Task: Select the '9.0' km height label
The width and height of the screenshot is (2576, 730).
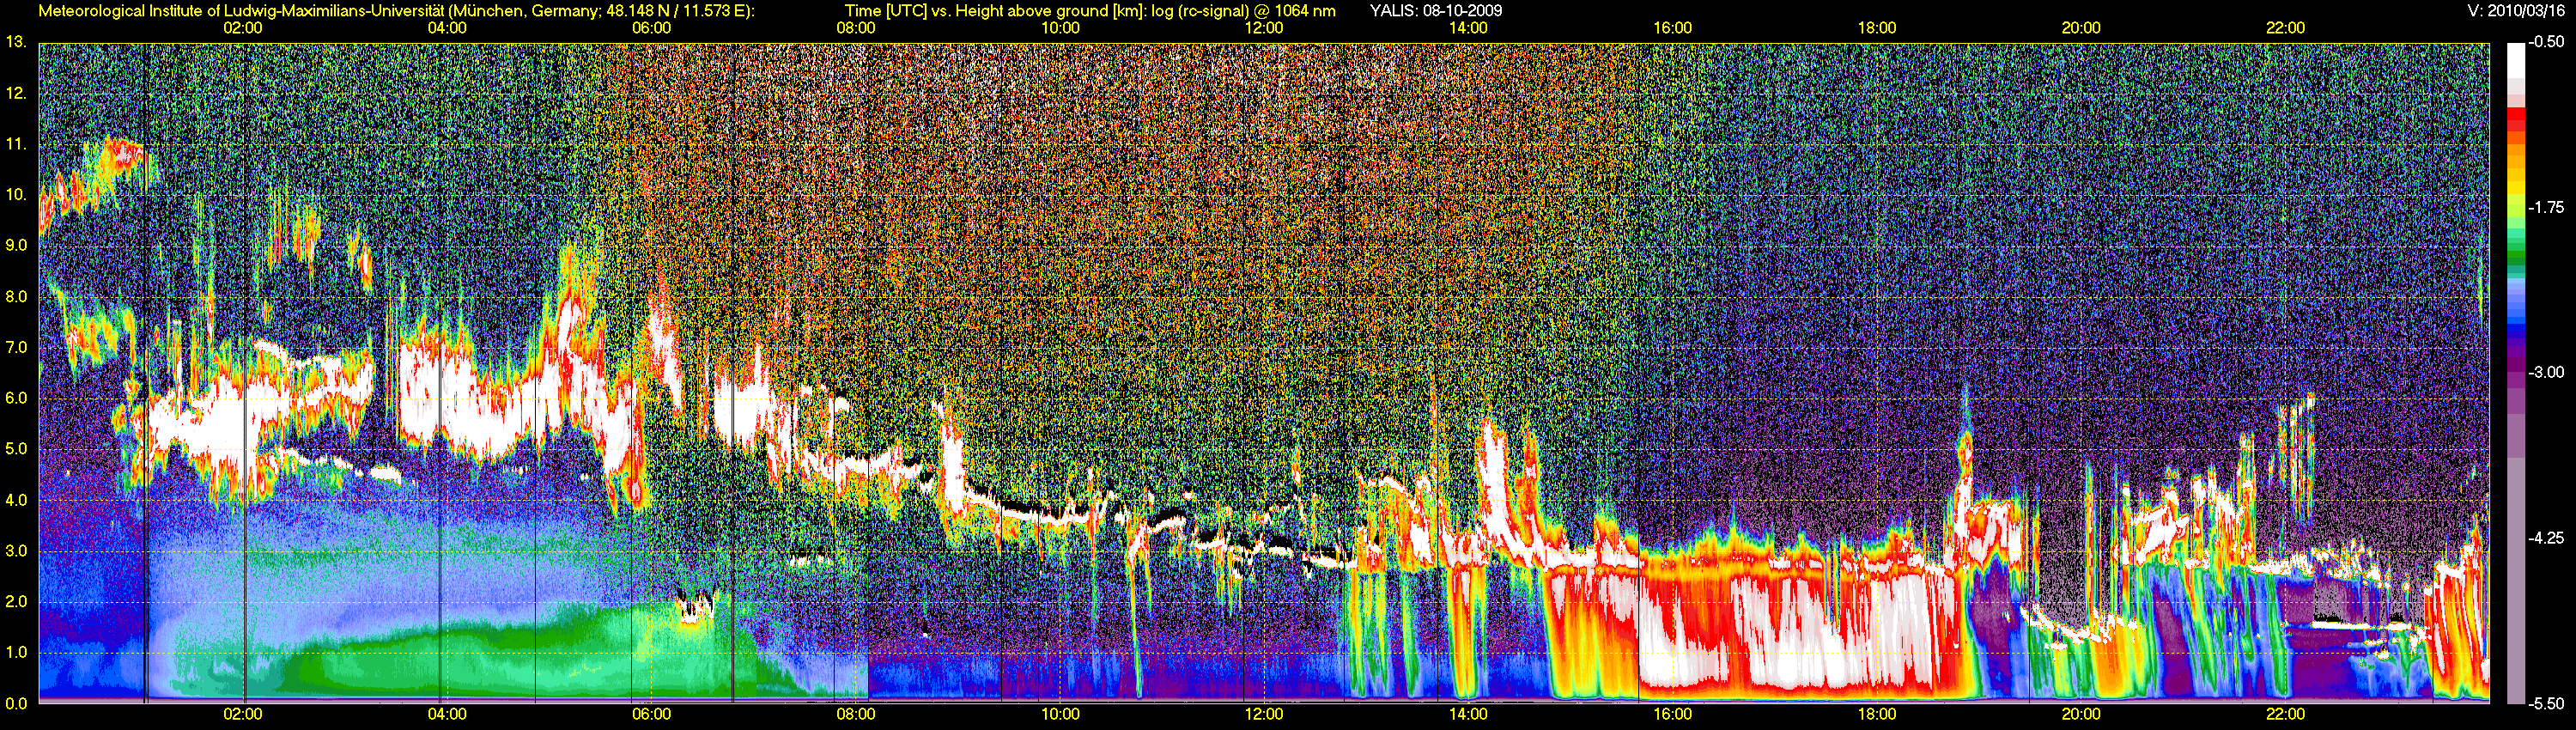Action: tap(16, 245)
